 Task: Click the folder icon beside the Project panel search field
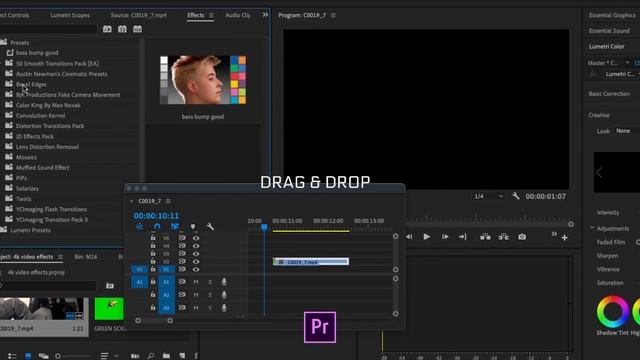110,286
